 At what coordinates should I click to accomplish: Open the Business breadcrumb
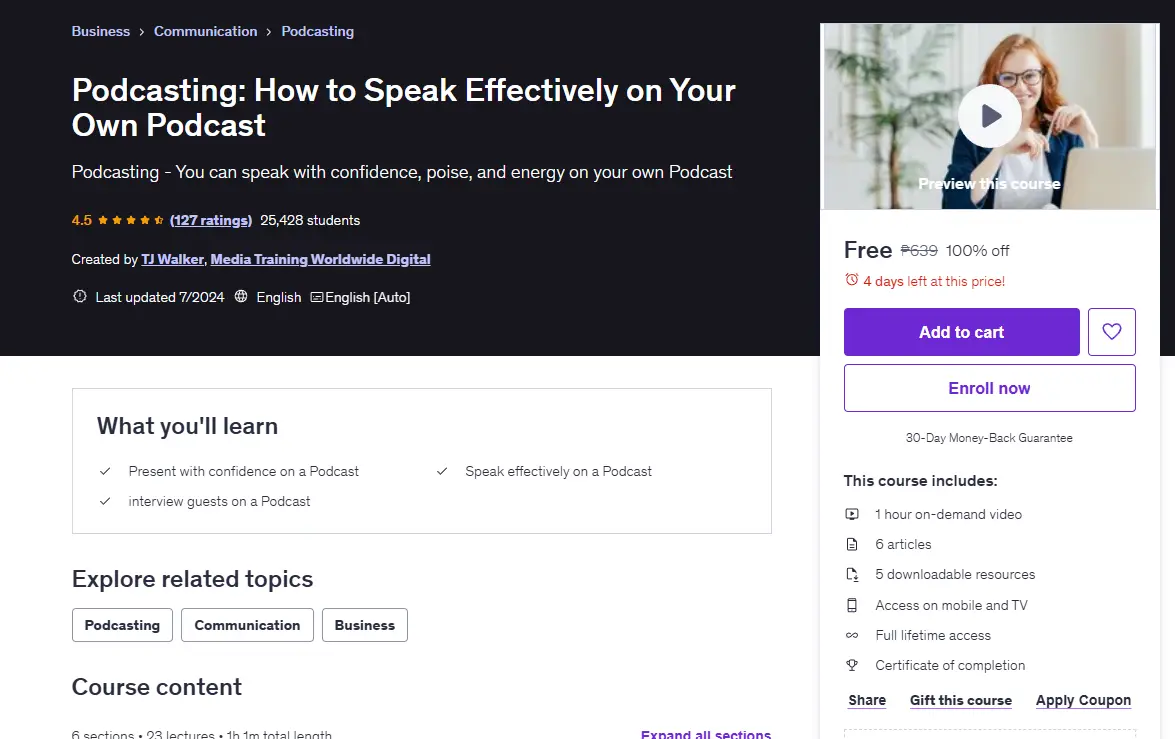100,31
